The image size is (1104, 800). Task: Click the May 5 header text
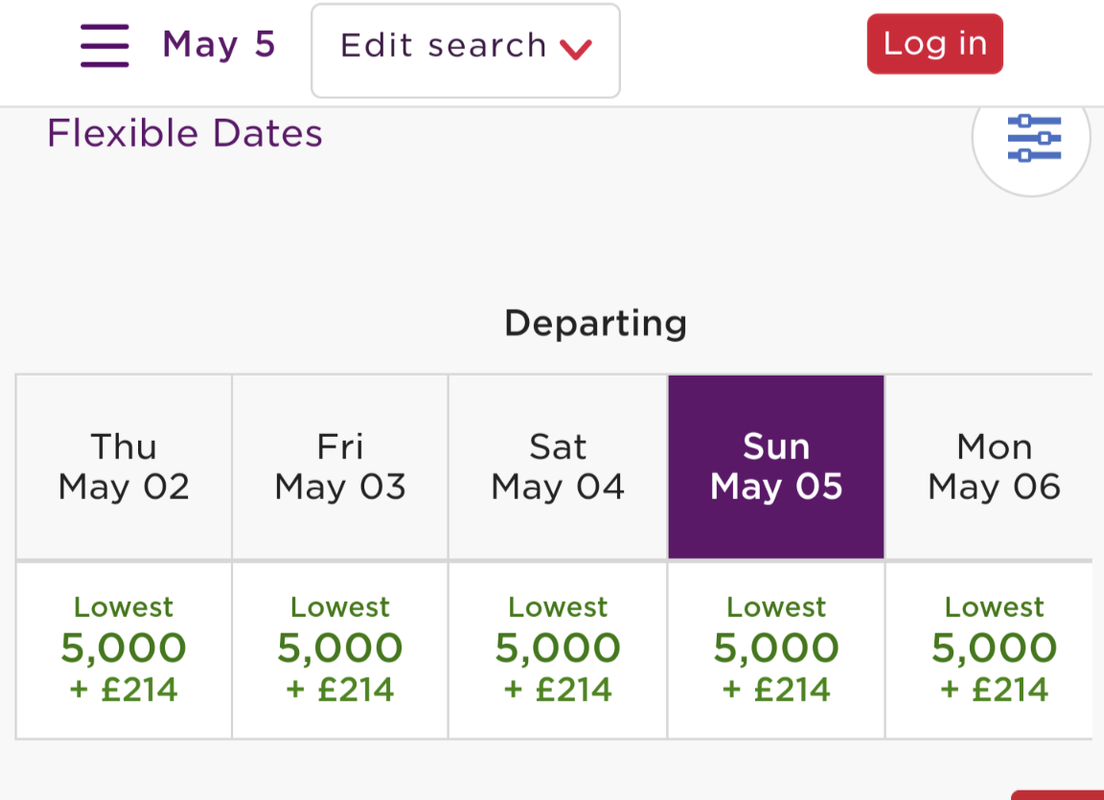tap(218, 45)
